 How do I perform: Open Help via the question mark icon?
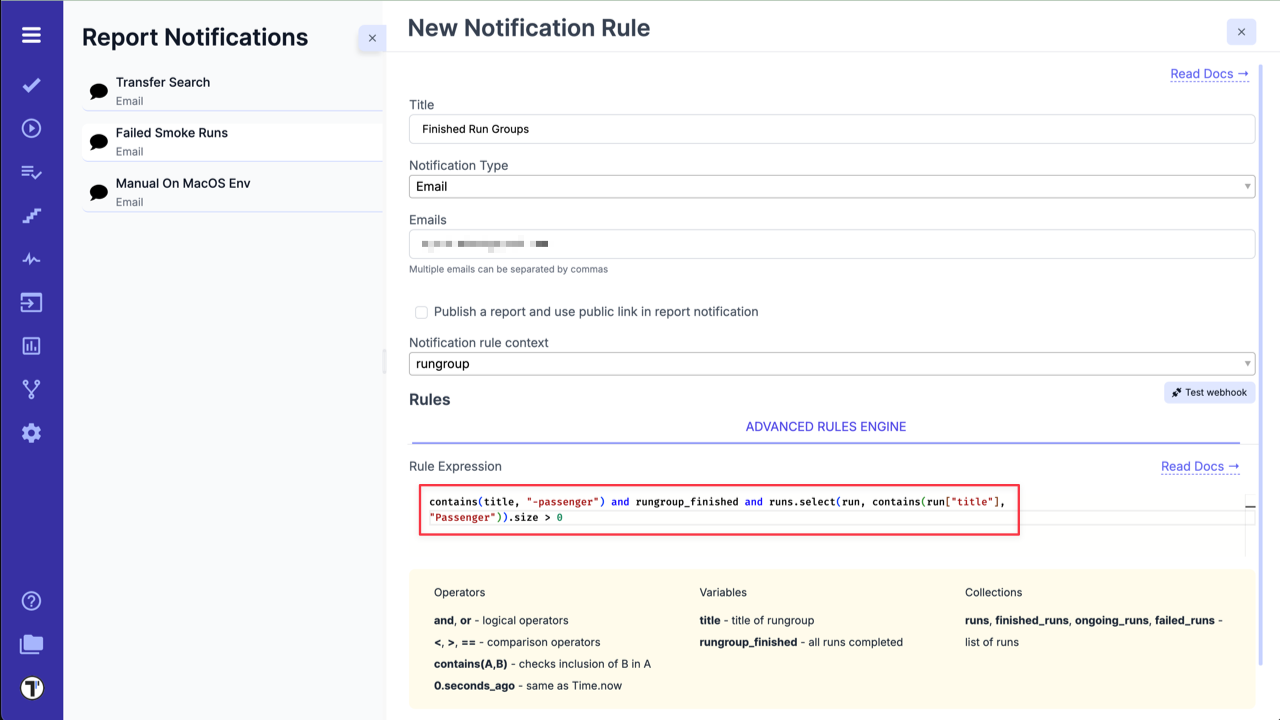tap(31, 601)
